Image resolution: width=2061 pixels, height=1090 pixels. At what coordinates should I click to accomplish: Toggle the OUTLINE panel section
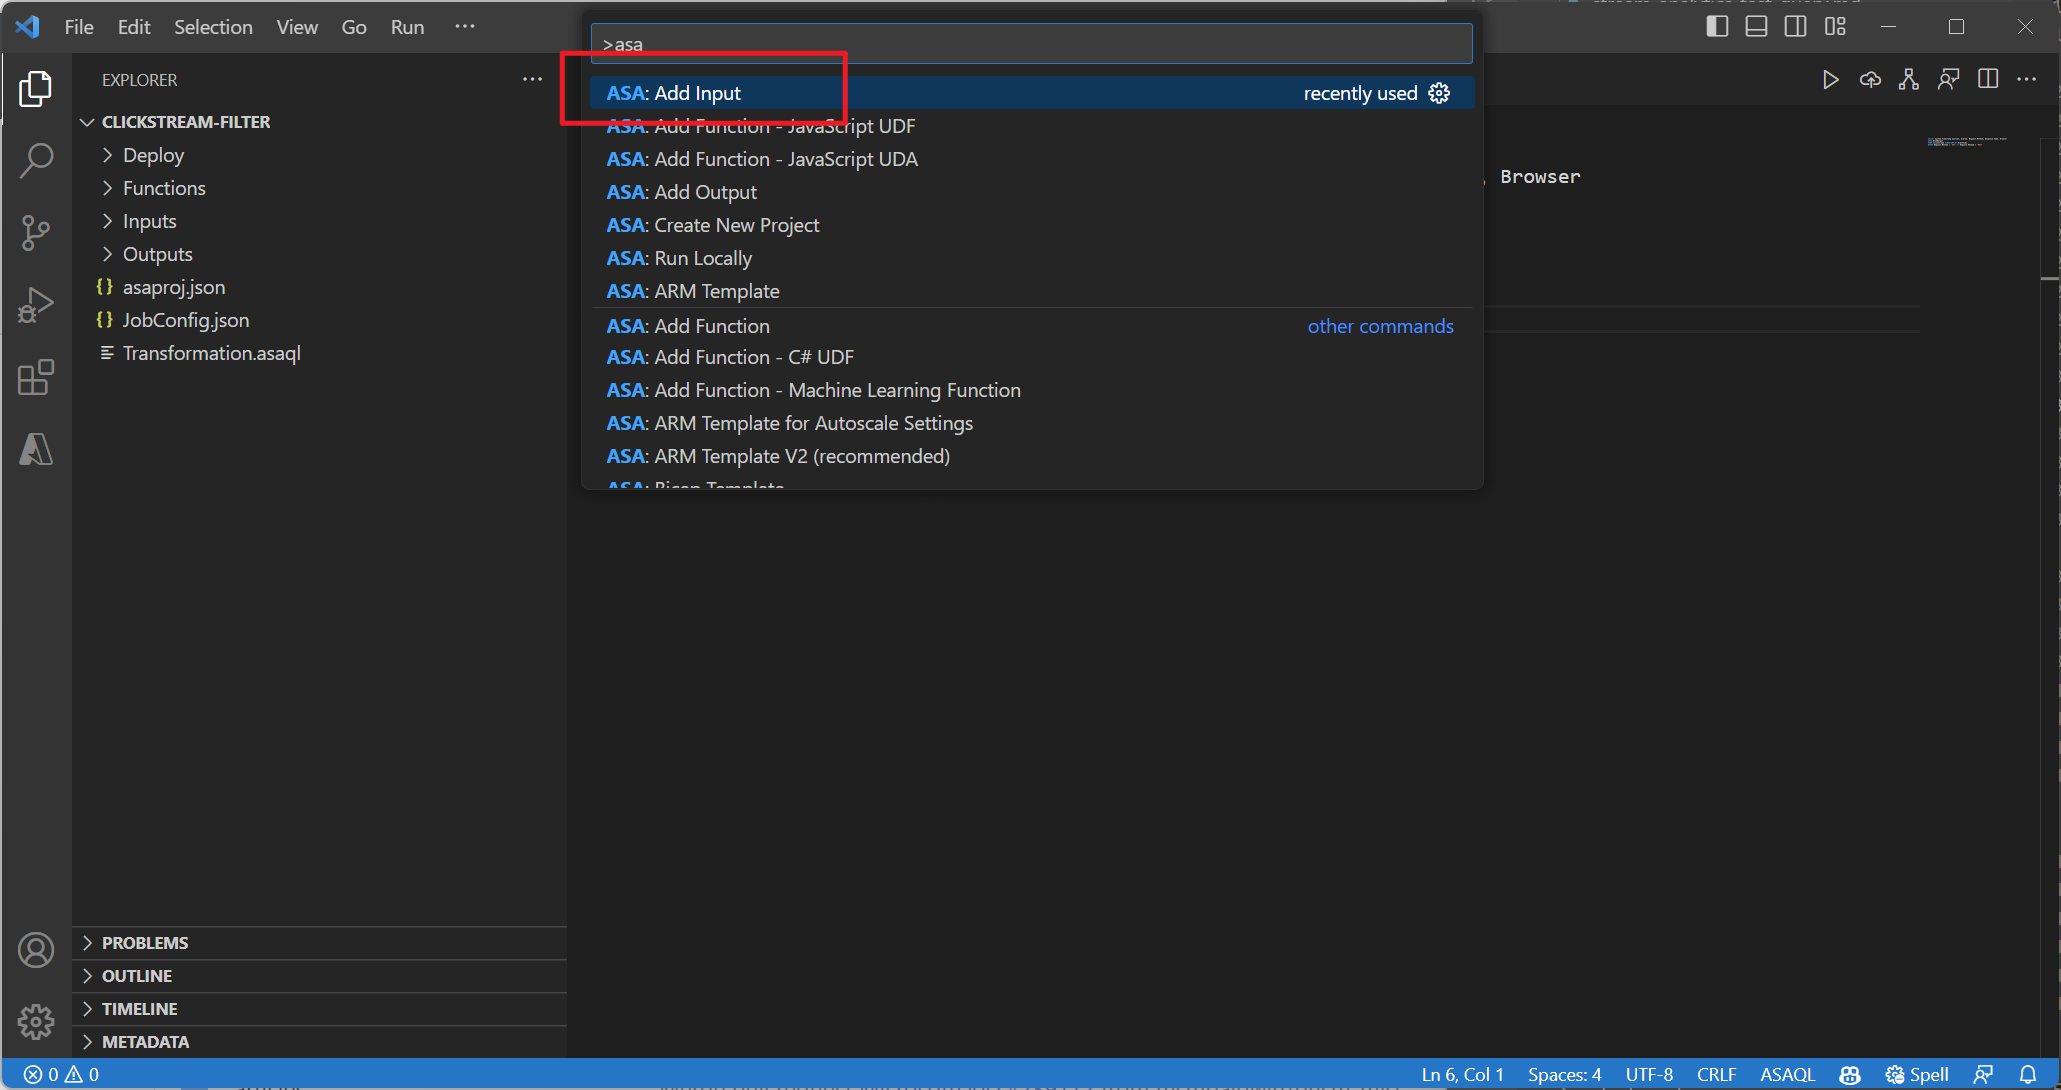coord(138,974)
